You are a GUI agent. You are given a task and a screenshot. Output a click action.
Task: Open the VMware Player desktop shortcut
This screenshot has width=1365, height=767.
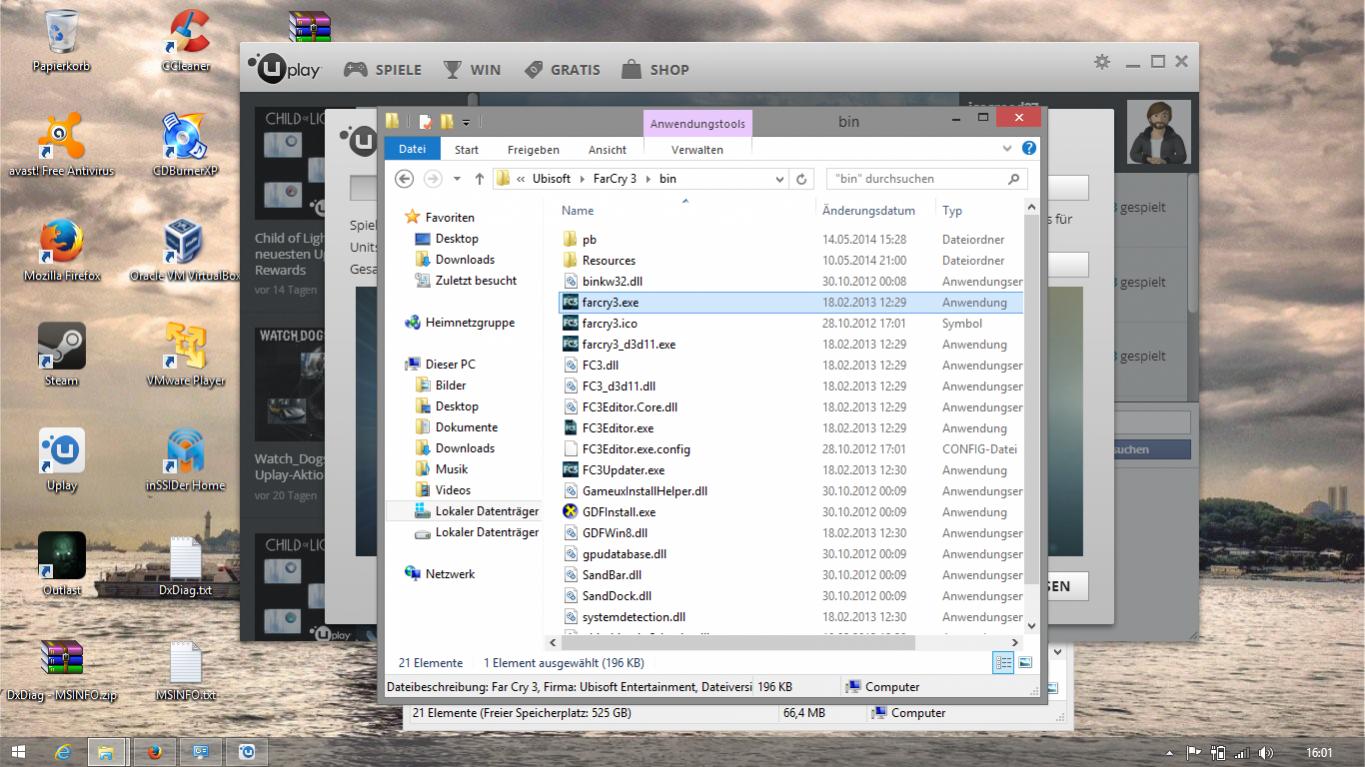pyautogui.click(x=185, y=355)
